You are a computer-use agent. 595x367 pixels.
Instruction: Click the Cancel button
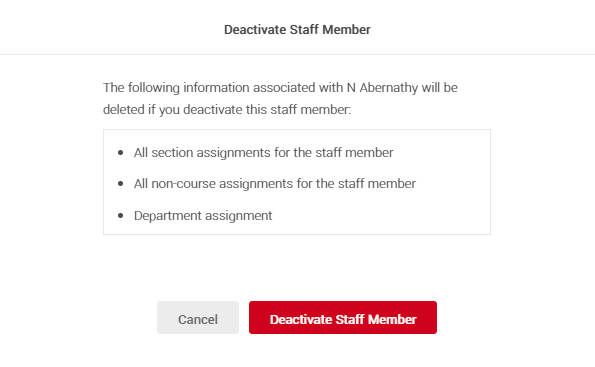(198, 318)
